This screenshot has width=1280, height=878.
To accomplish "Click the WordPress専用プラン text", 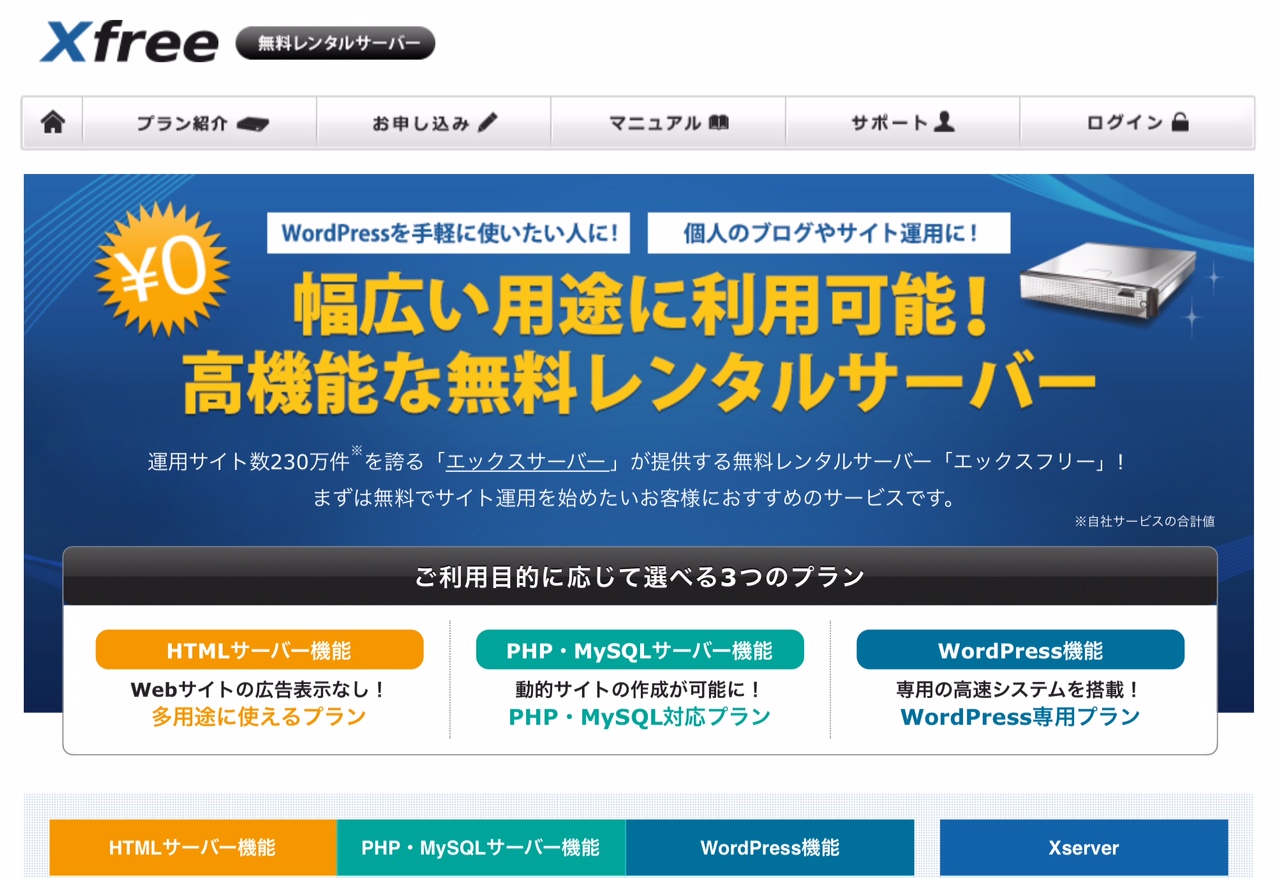I will tap(1020, 717).
